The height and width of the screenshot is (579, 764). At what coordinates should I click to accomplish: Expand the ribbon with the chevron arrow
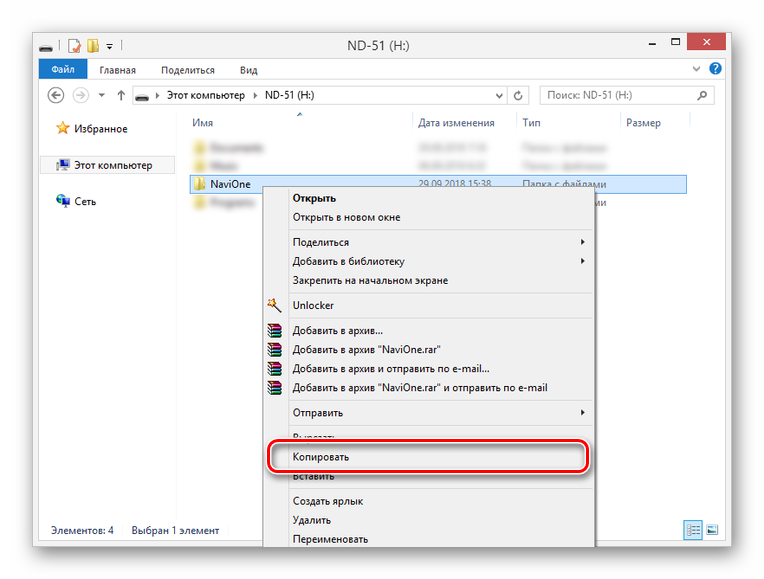(696, 69)
